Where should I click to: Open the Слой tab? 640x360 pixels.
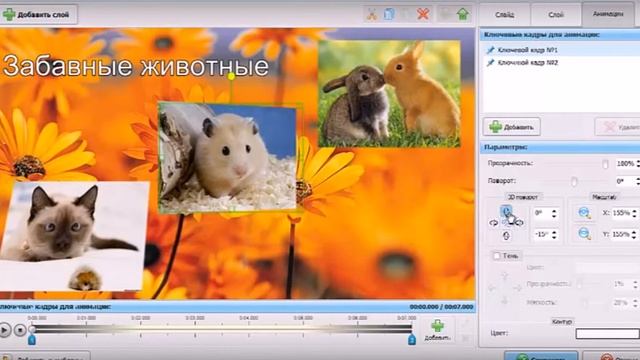556,15
